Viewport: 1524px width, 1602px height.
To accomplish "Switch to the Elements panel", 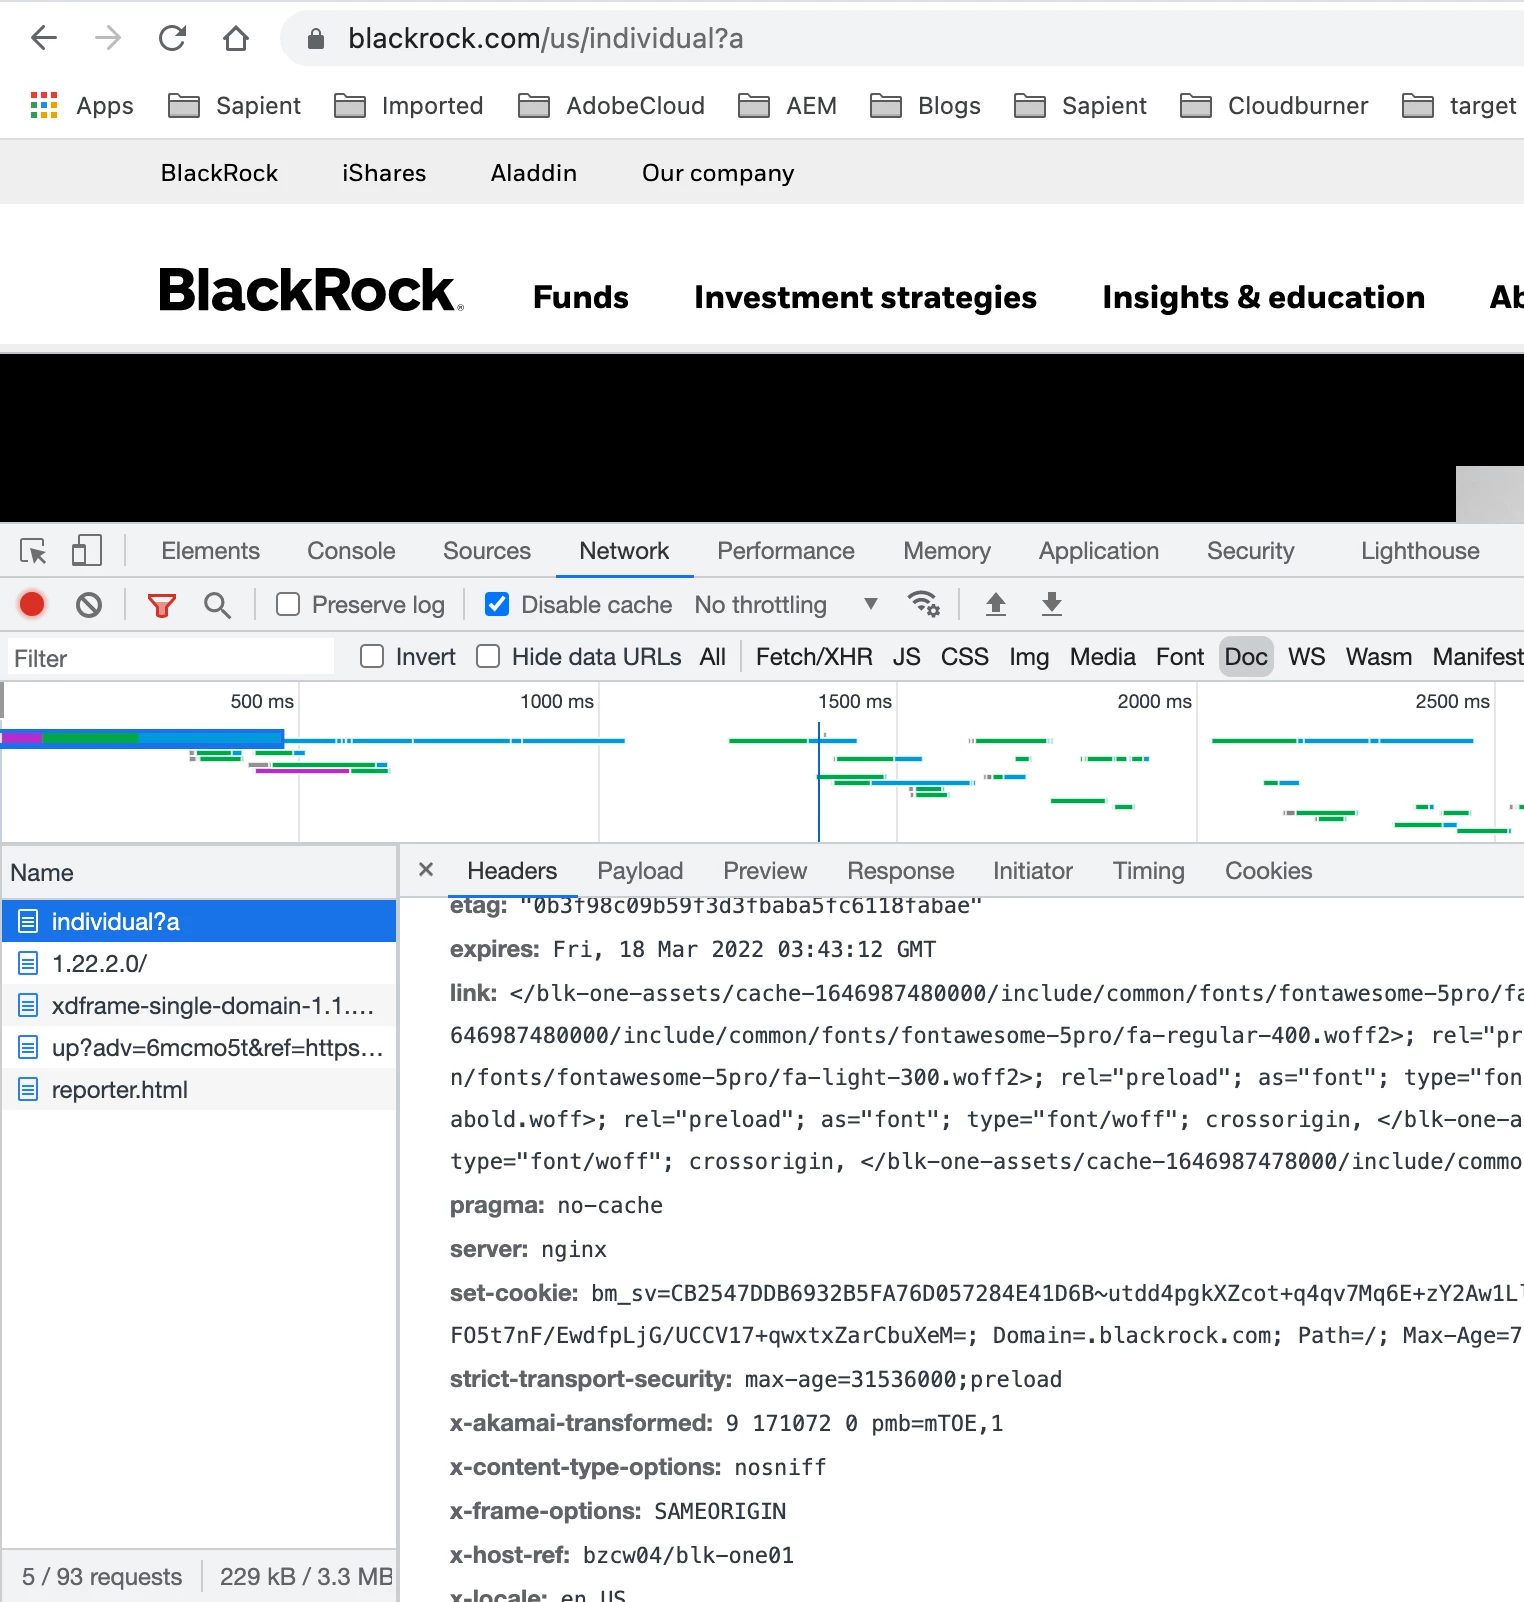I will (210, 551).
